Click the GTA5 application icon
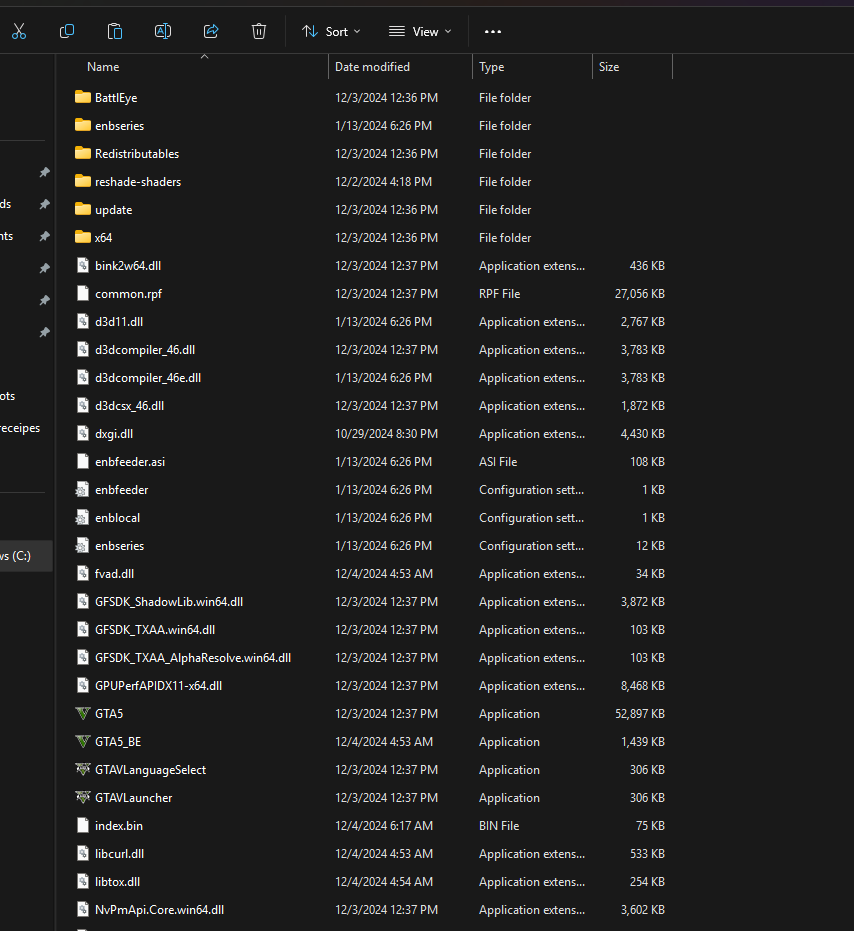The height and width of the screenshot is (931, 854). [x=82, y=713]
